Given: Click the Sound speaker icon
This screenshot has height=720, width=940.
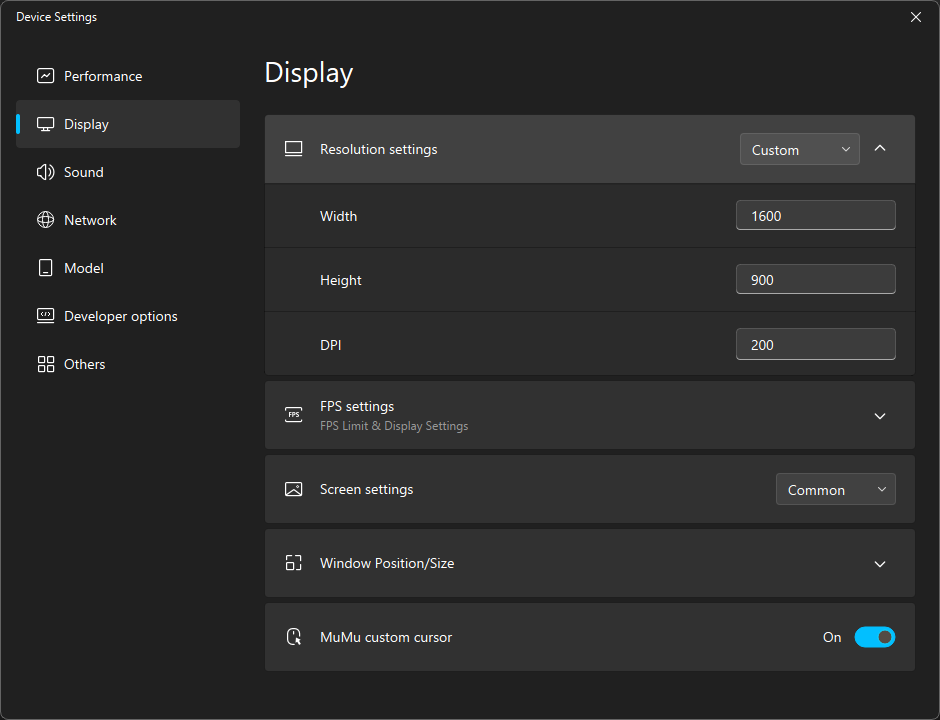Looking at the screenshot, I should click(46, 172).
